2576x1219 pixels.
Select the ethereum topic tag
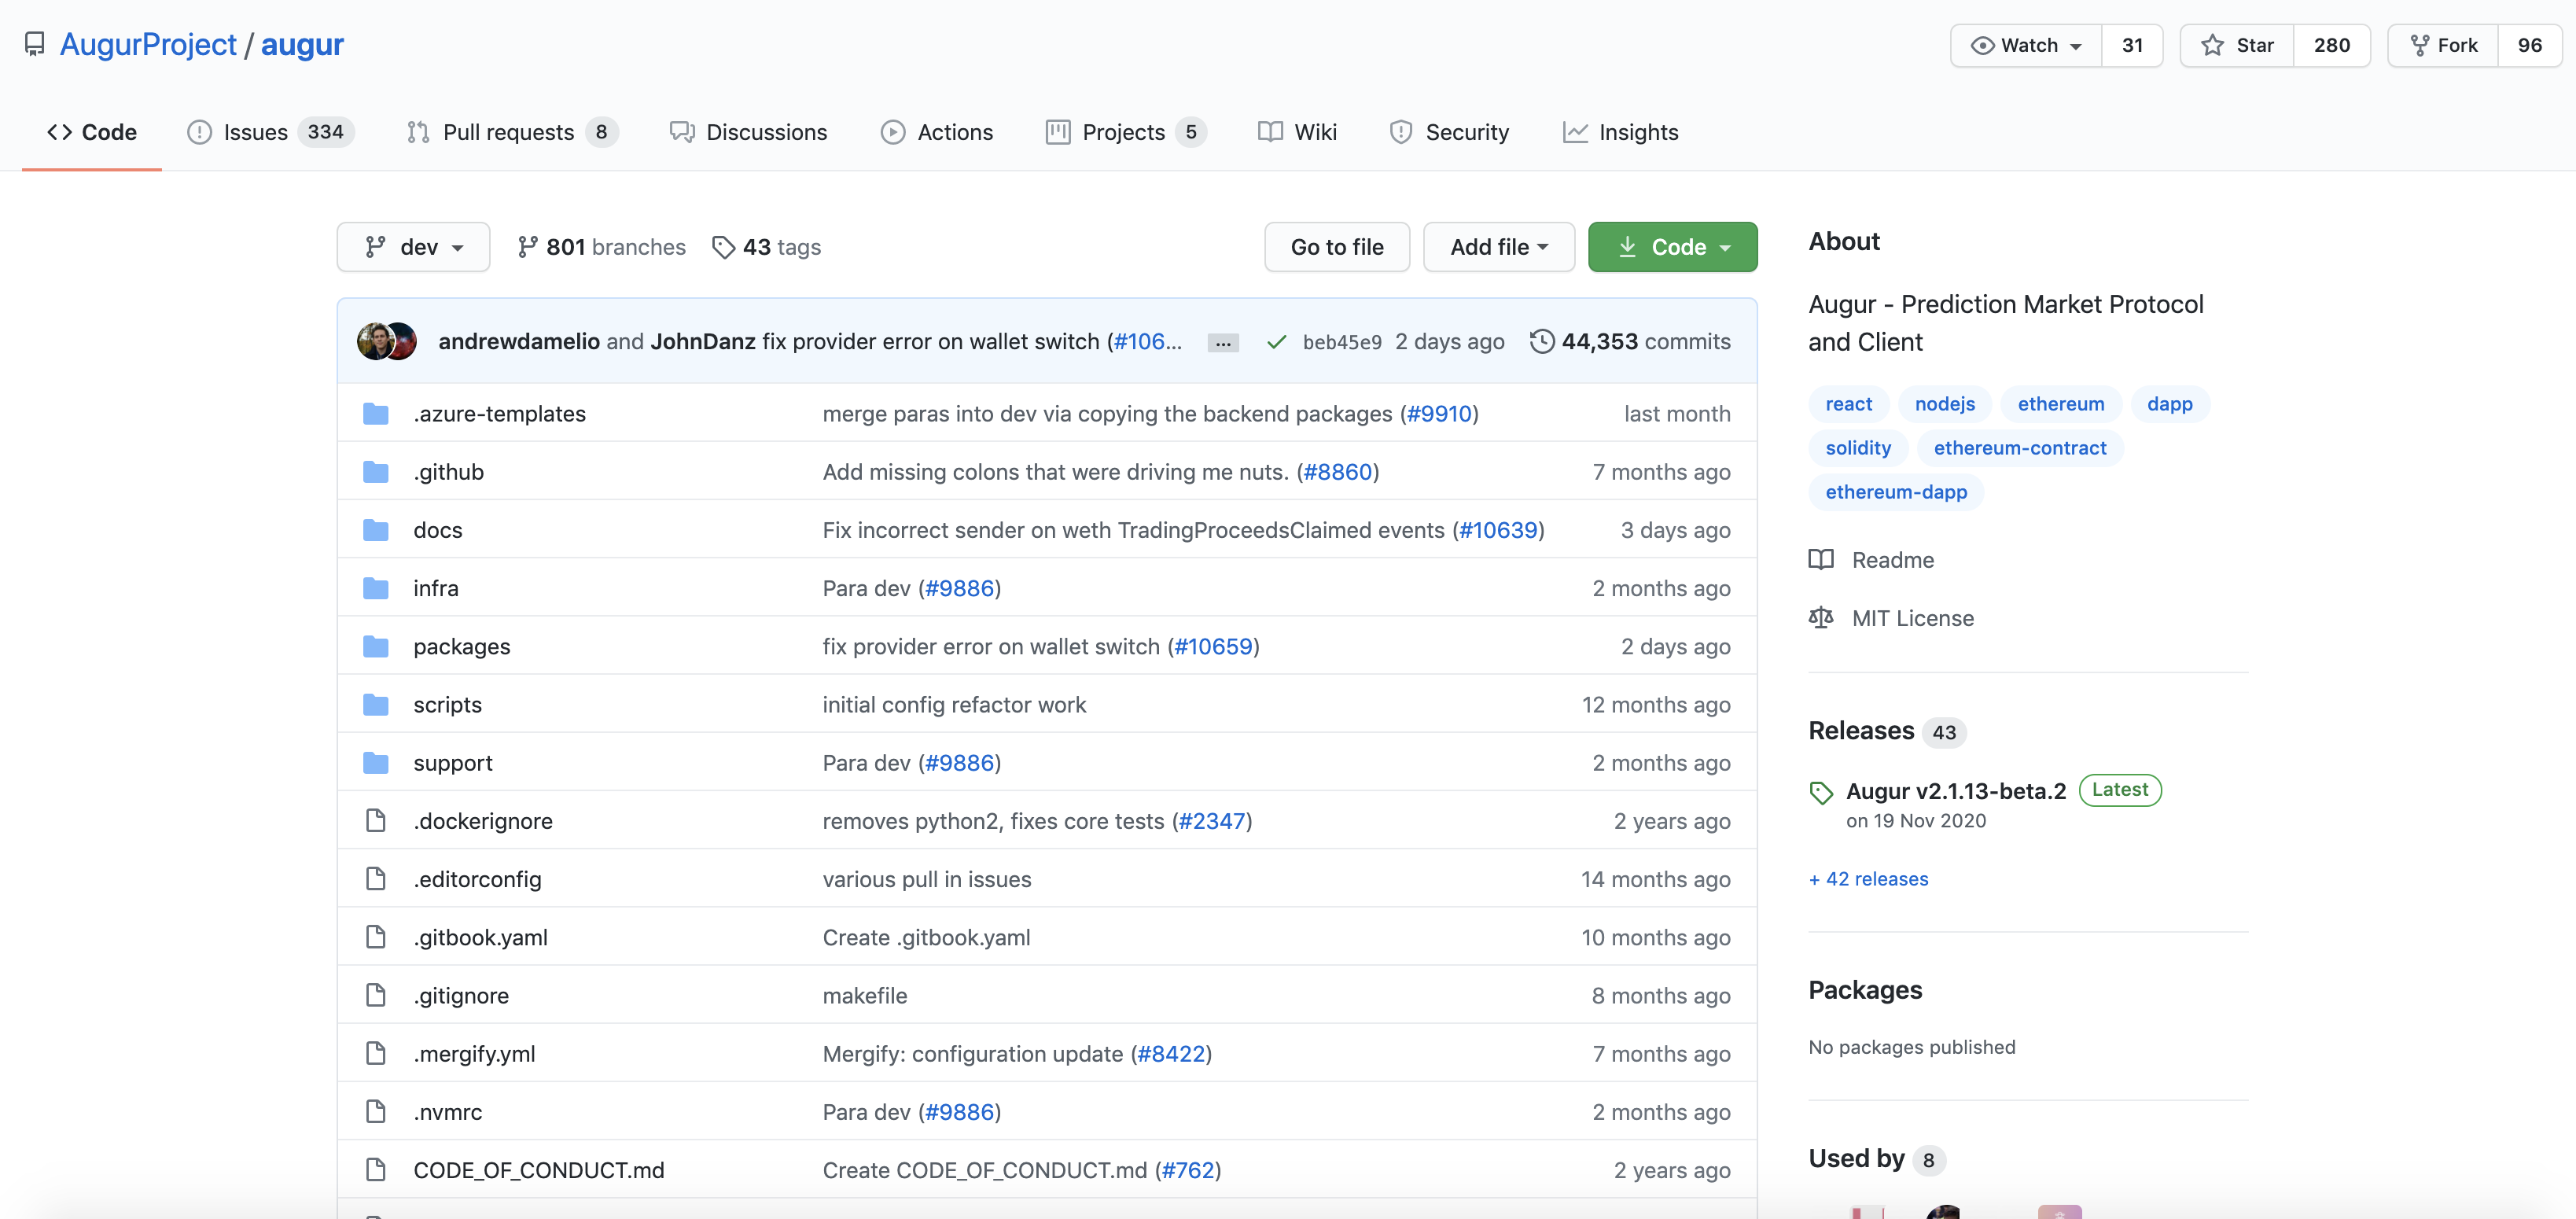click(x=2060, y=404)
